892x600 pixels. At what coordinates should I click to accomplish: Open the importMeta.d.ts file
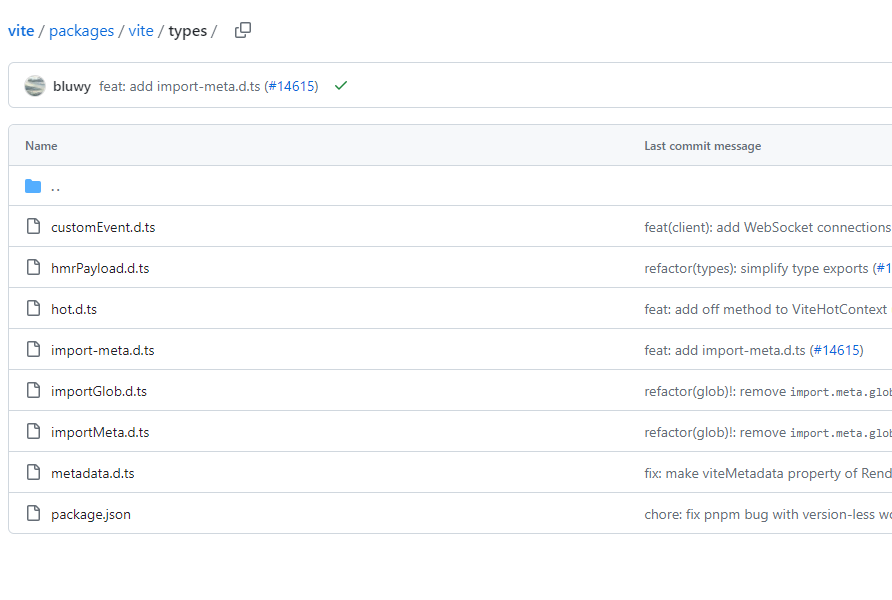(x=100, y=432)
